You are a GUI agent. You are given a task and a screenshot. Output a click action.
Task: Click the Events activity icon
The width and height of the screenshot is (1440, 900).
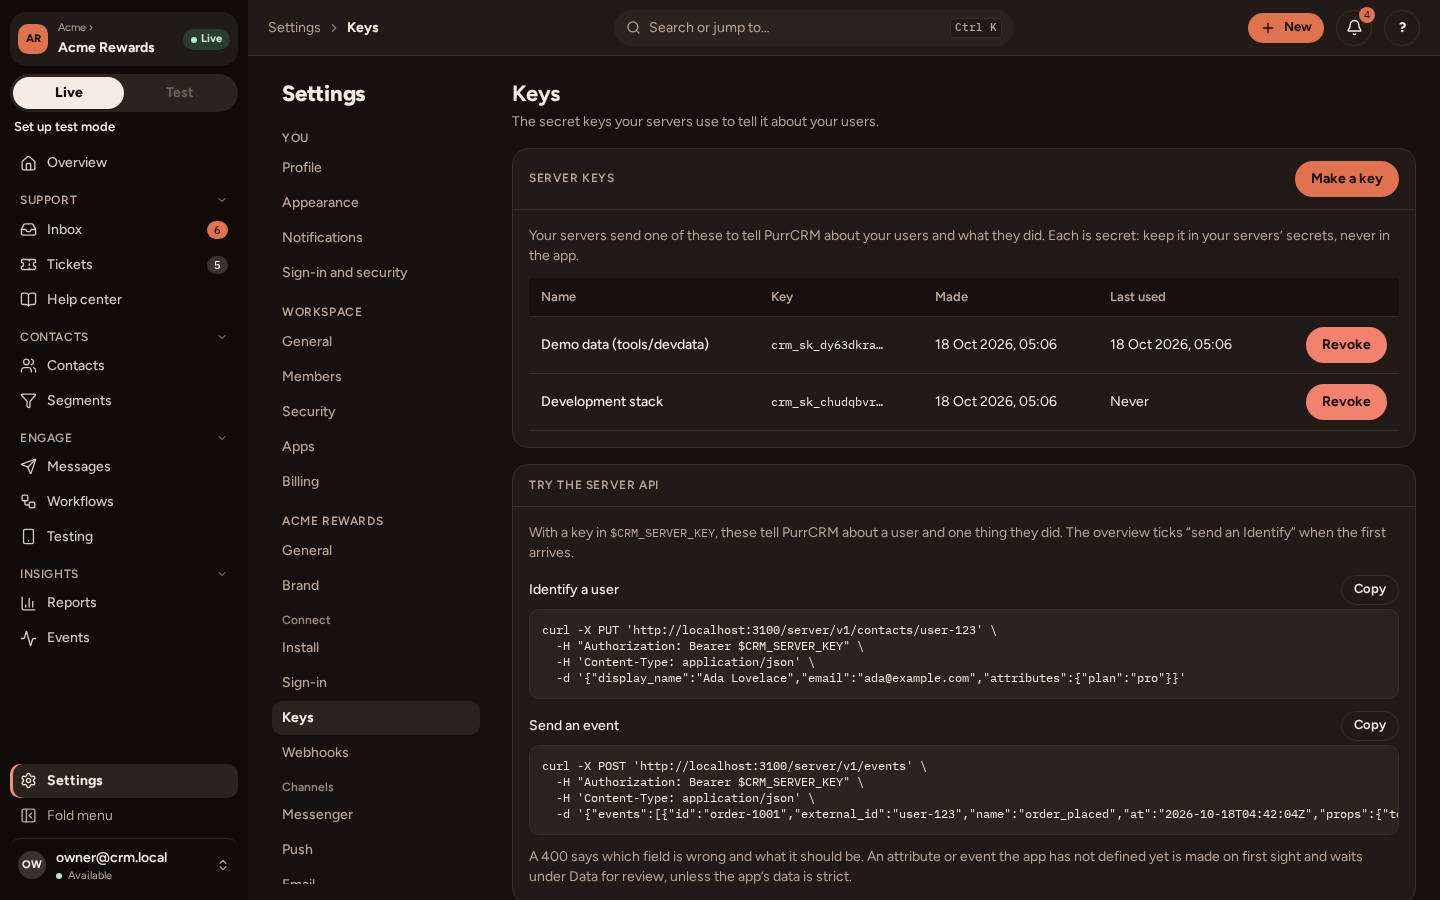point(29,638)
